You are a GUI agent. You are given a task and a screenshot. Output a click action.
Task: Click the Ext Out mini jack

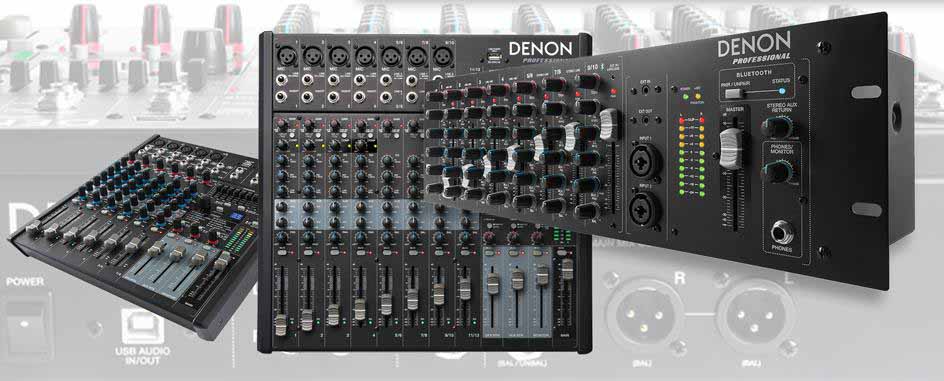645,121
